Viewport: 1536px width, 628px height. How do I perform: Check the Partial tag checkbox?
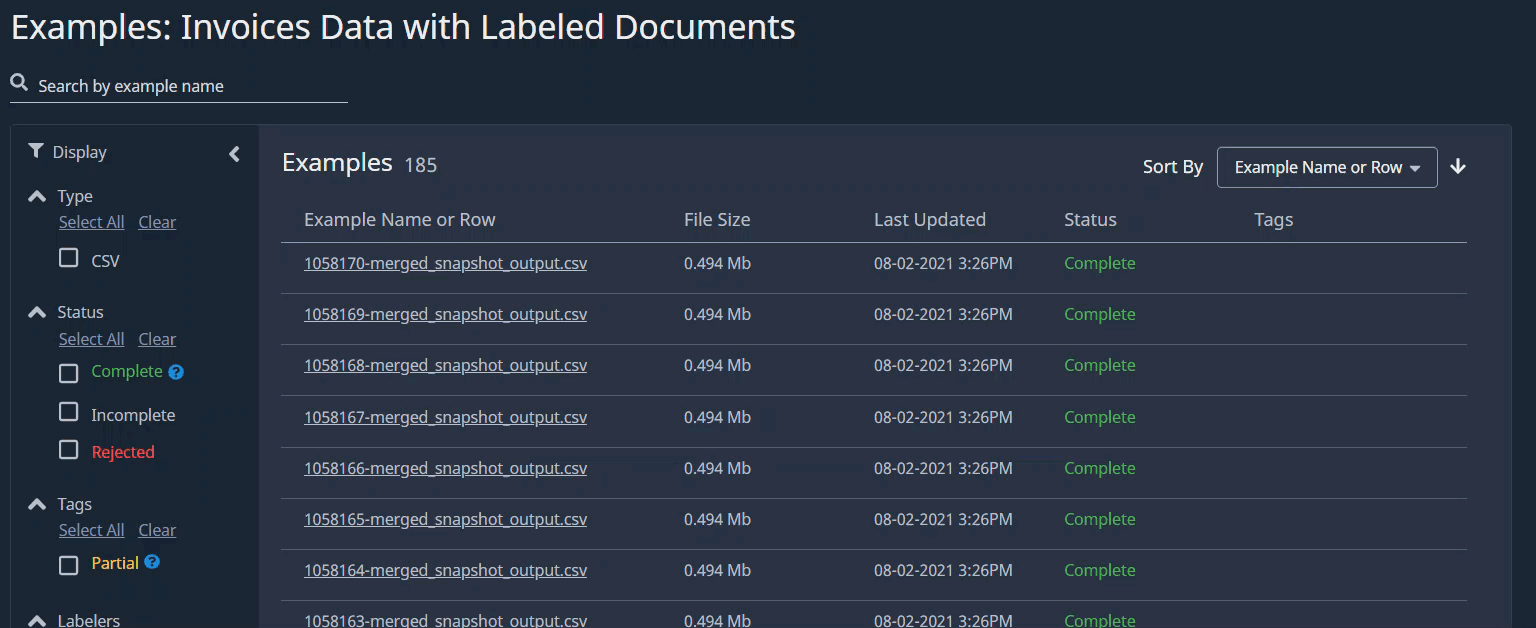click(68, 565)
